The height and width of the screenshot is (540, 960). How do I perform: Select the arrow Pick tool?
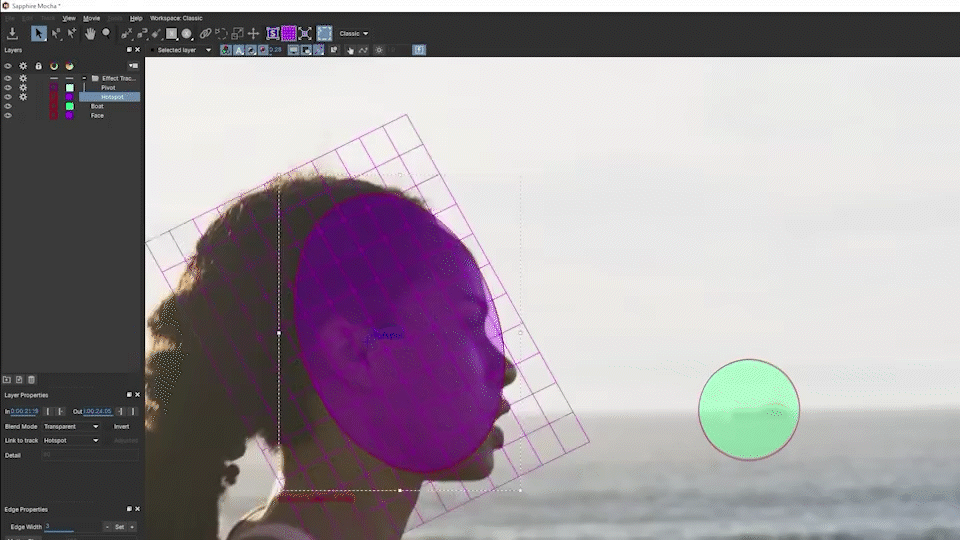39,34
